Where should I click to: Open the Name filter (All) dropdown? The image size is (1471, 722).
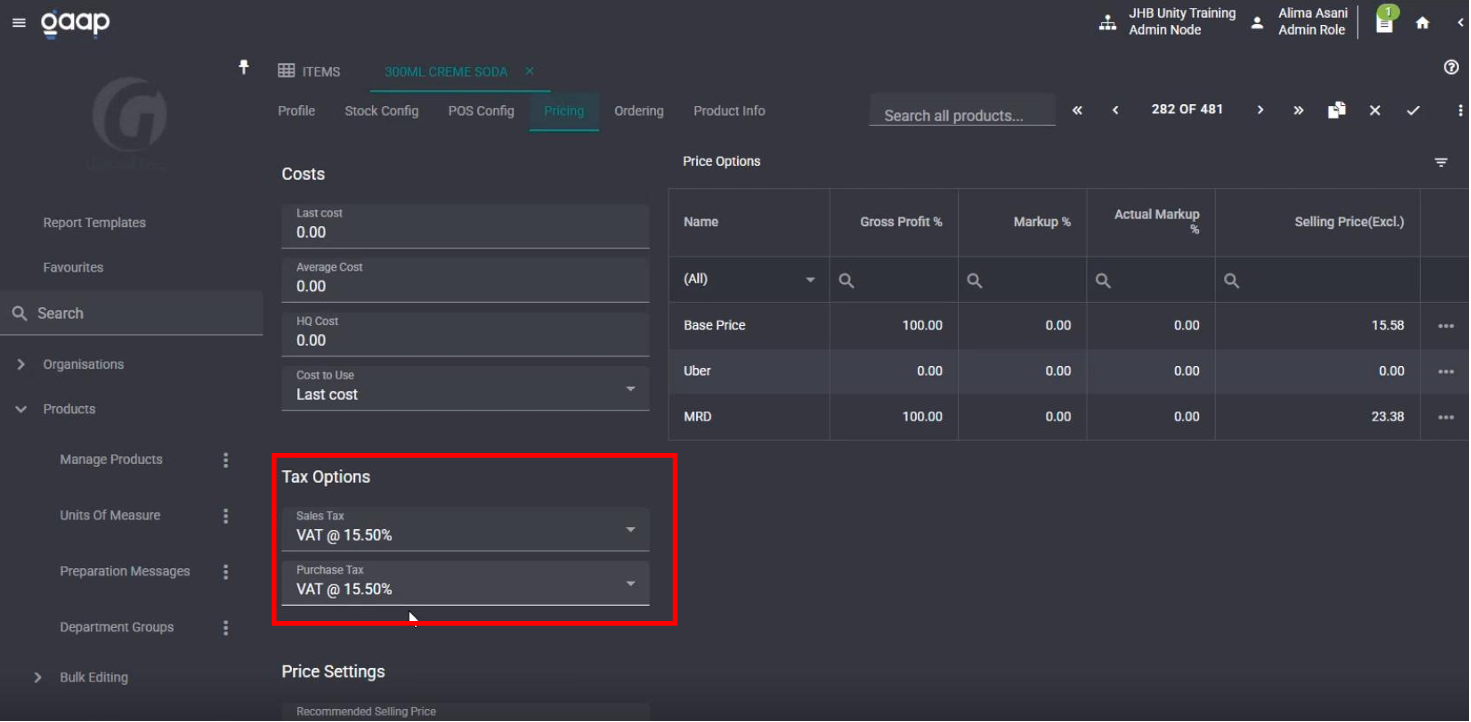pyautogui.click(x=749, y=280)
